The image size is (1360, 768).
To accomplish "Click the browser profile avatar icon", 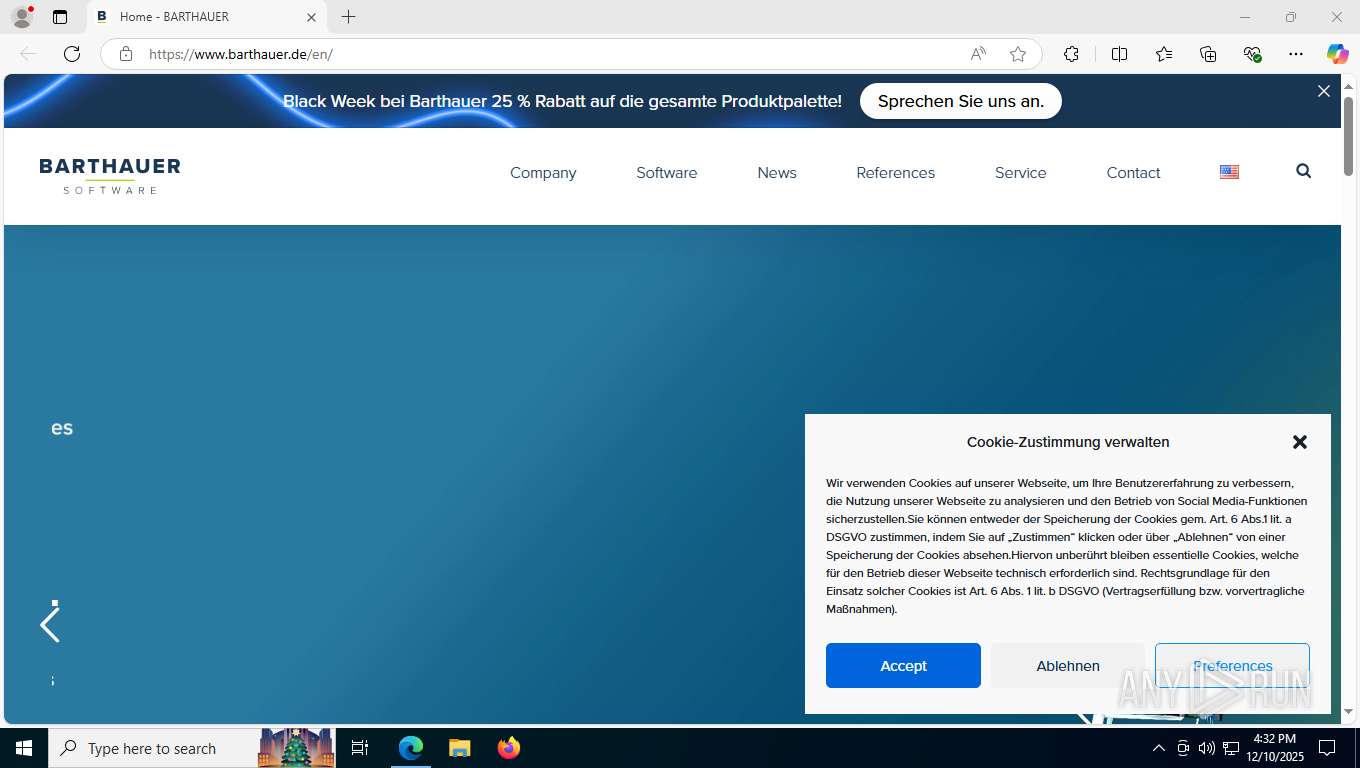I will [x=22, y=17].
